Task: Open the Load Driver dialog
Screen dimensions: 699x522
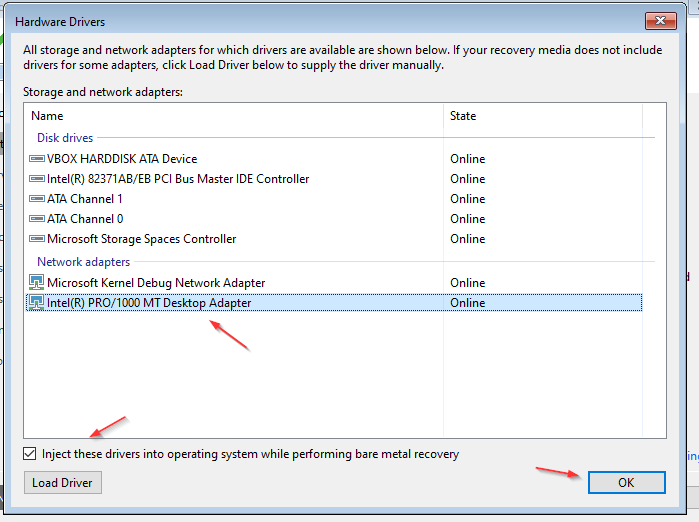Action: pos(63,483)
